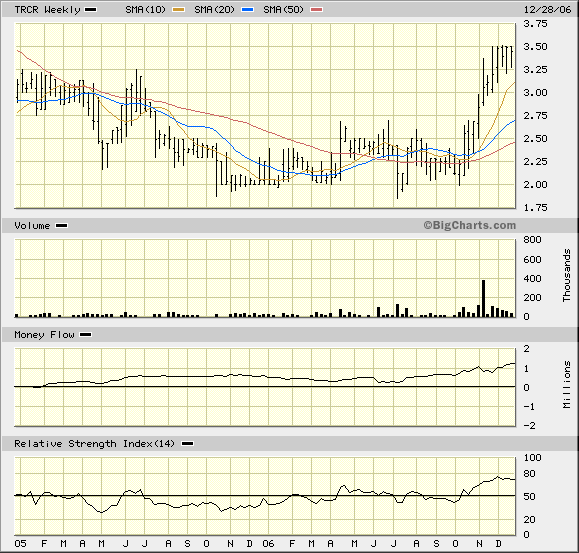Click the Relative Strength Index(14) panel title
This screenshot has height=553, width=579.
pyautogui.click(x=94, y=443)
